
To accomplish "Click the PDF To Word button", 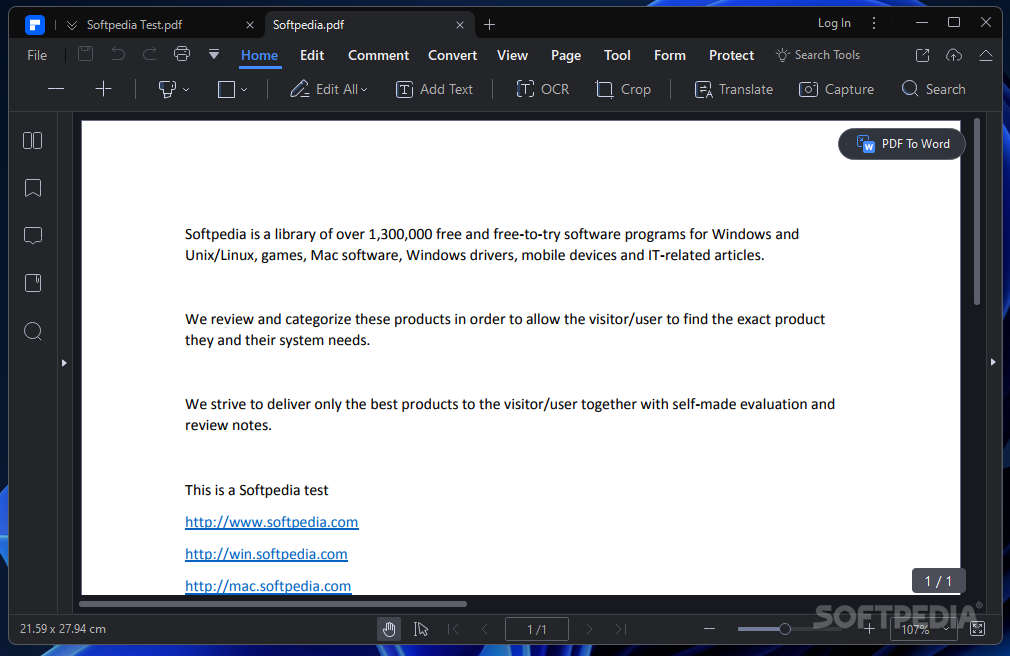I will (902, 144).
